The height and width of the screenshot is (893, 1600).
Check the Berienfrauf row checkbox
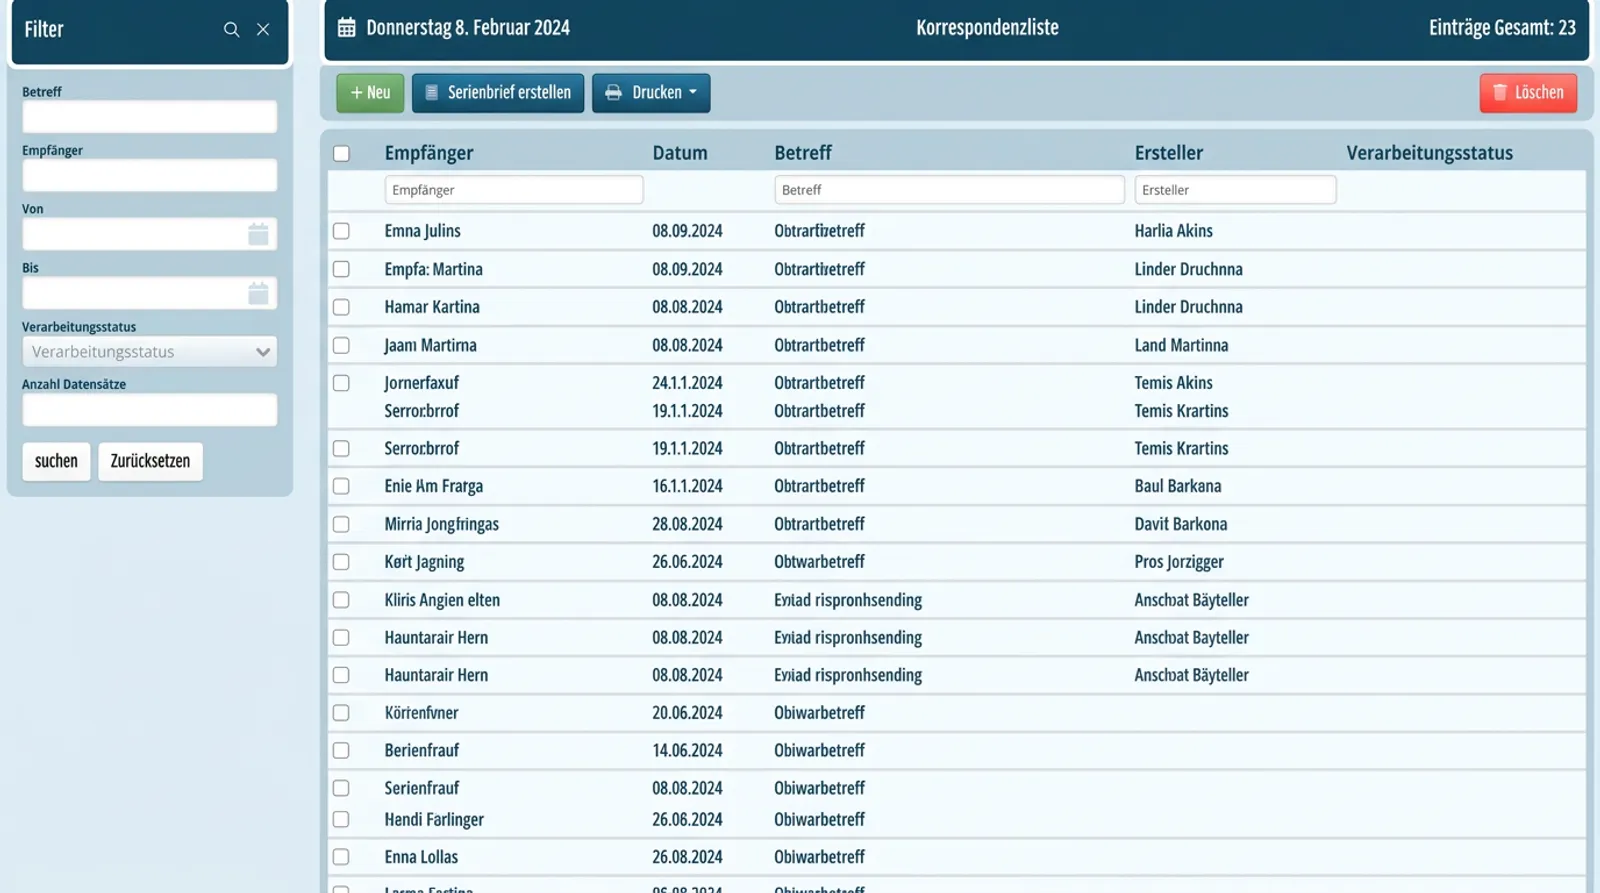(342, 750)
